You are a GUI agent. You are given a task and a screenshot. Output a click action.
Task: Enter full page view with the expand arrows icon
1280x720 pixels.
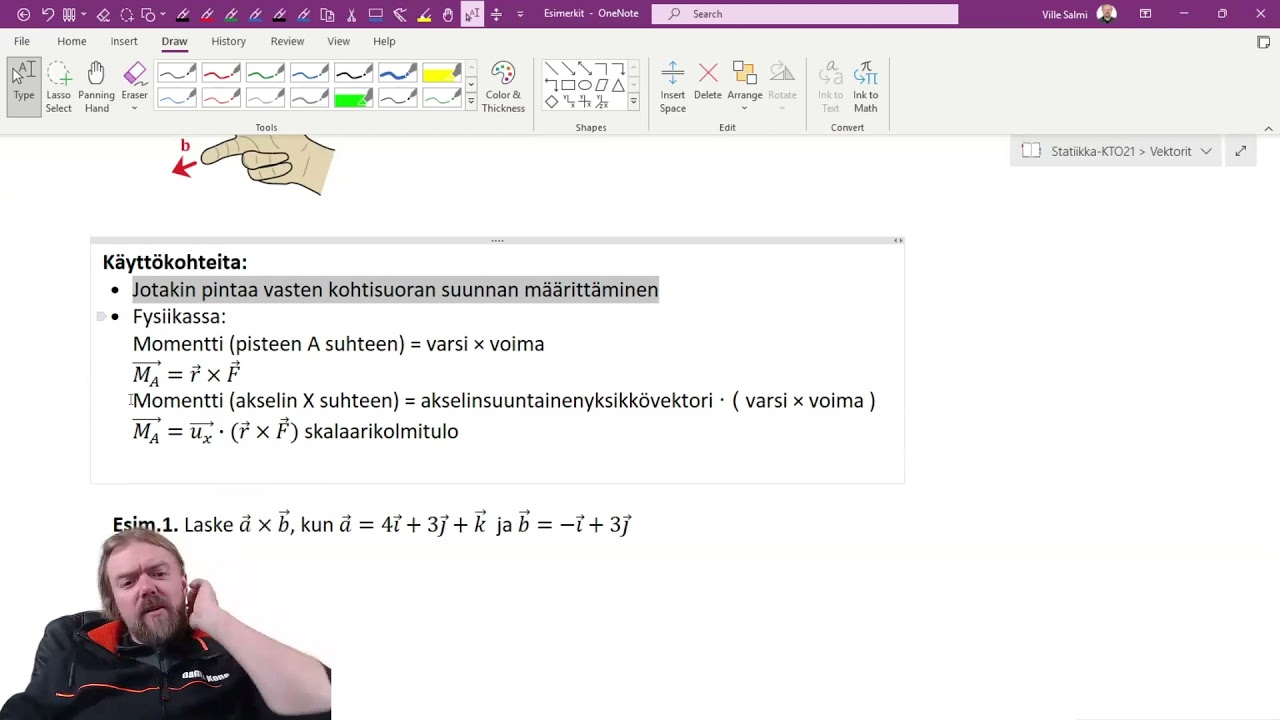coord(1241,151)
